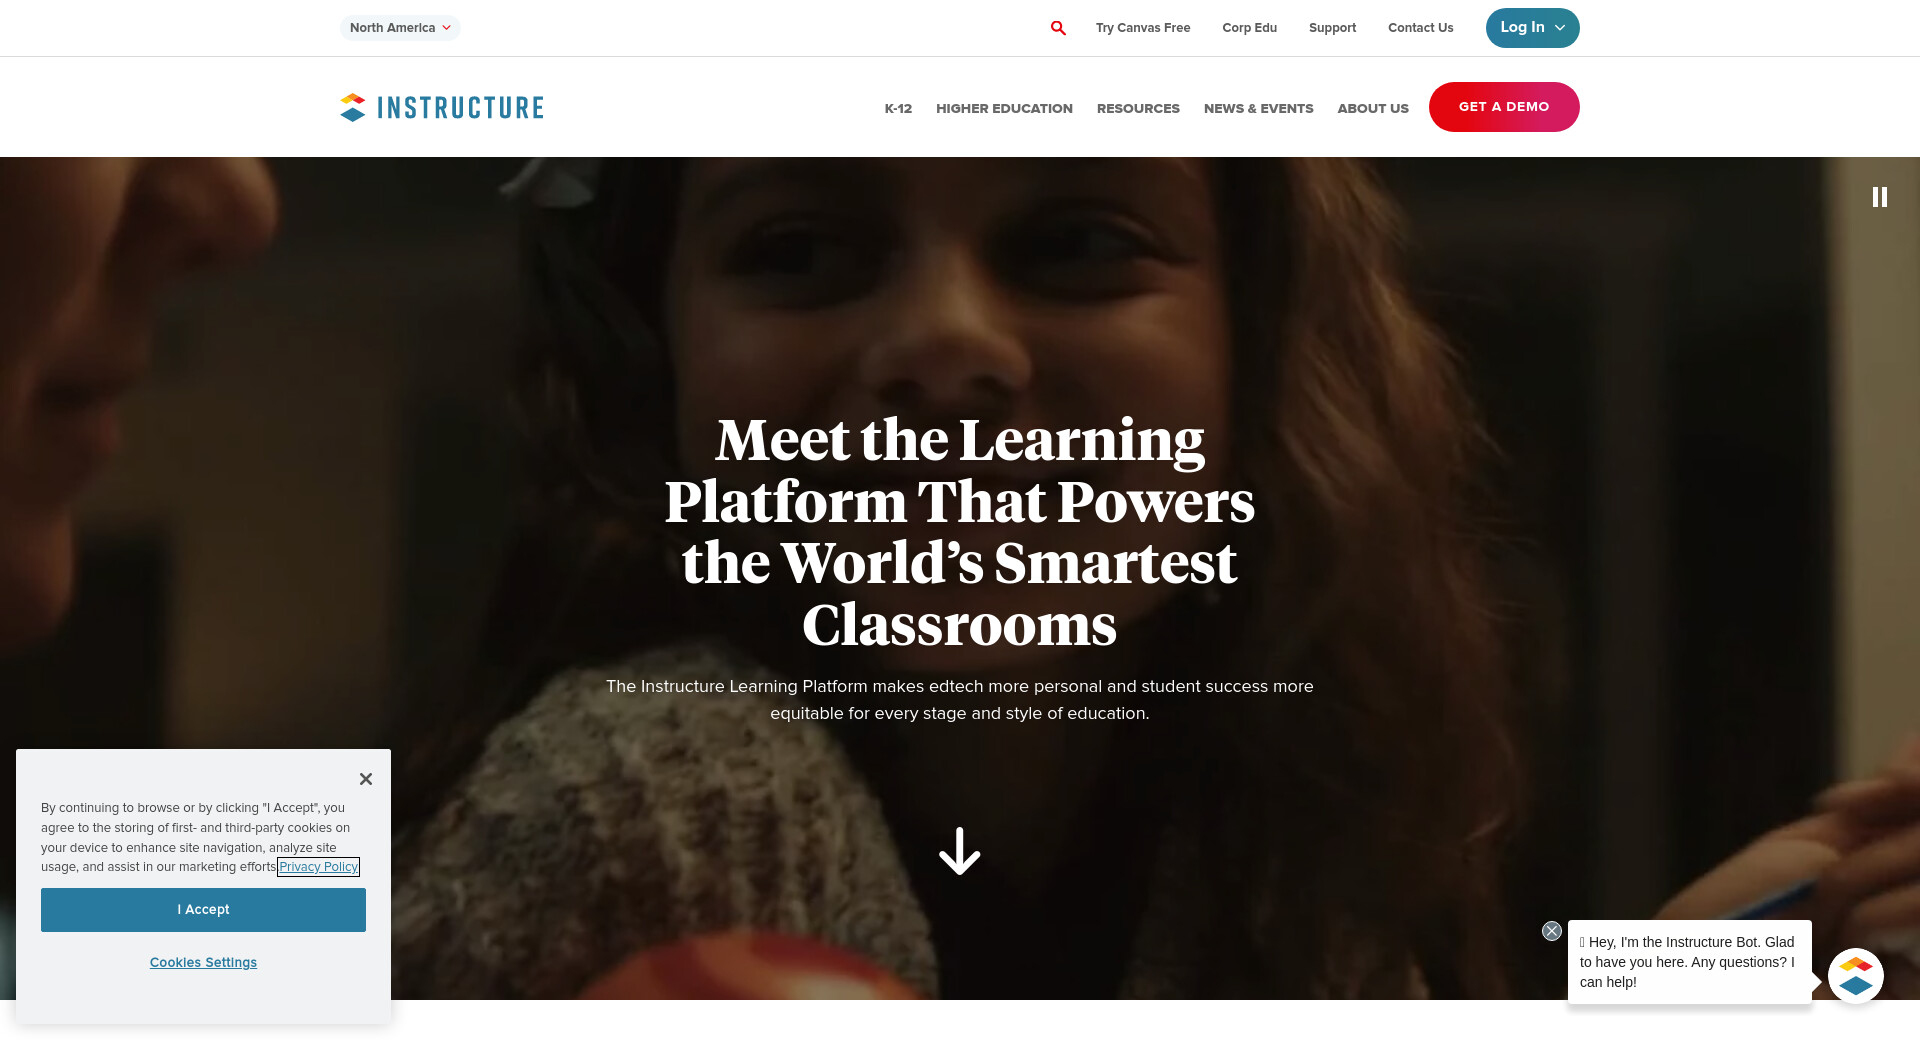Screen dimensions: 1920x1040
Task: Dismiss the Instructure Bot greeting bubble
Action: [x=1552, y=931]
